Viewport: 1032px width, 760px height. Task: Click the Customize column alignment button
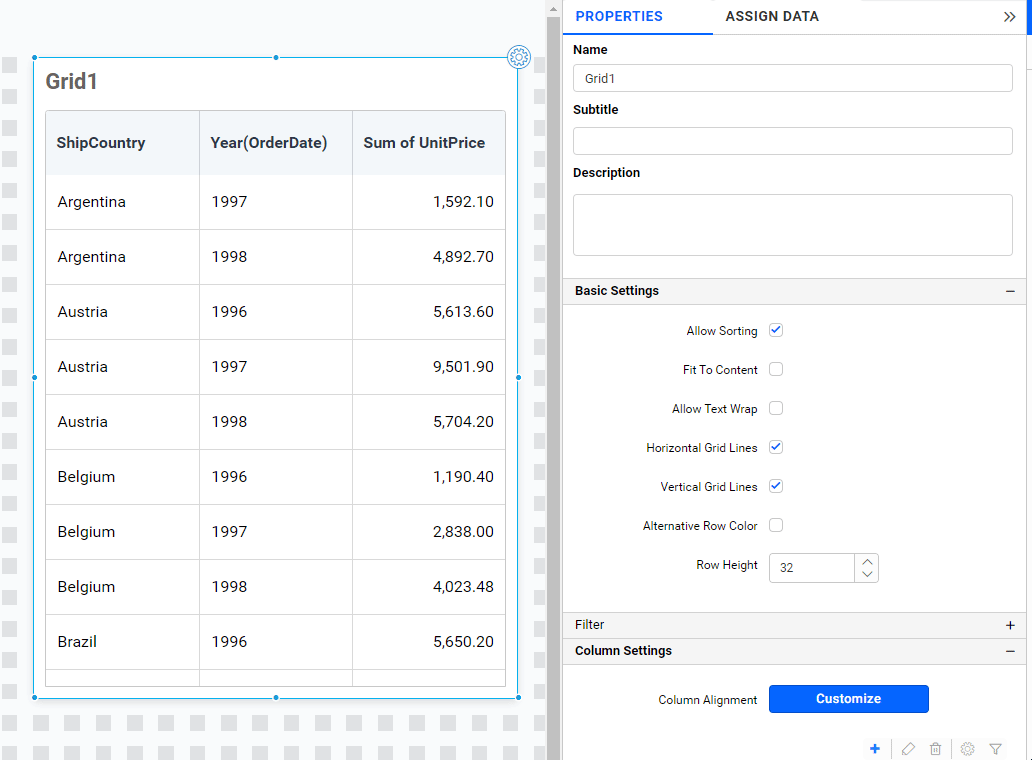[848, 699]
